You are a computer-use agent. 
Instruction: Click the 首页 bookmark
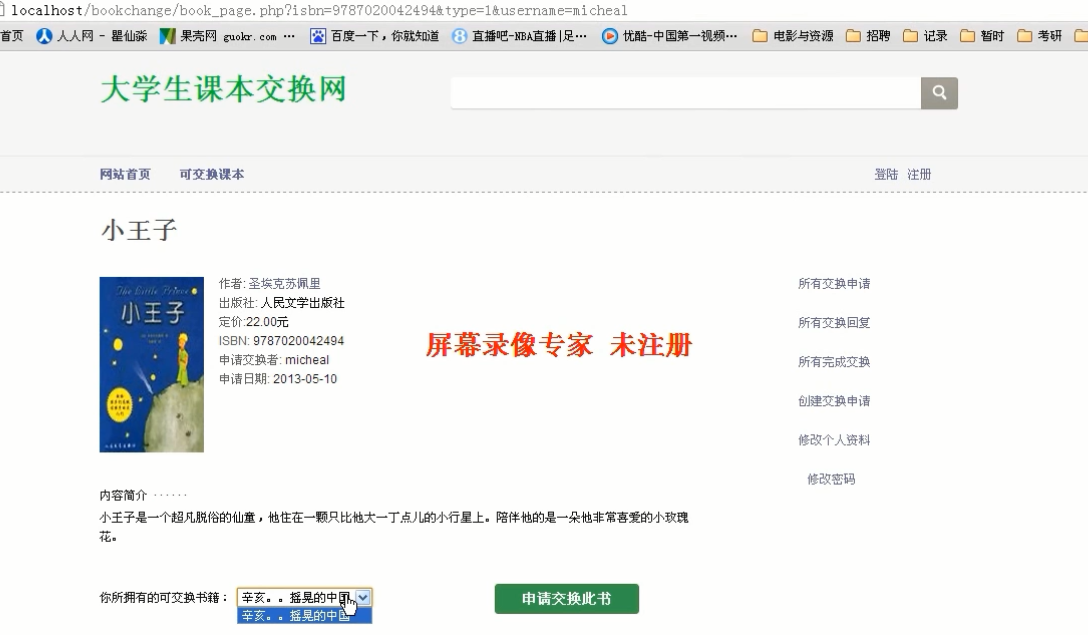point(12,36)
